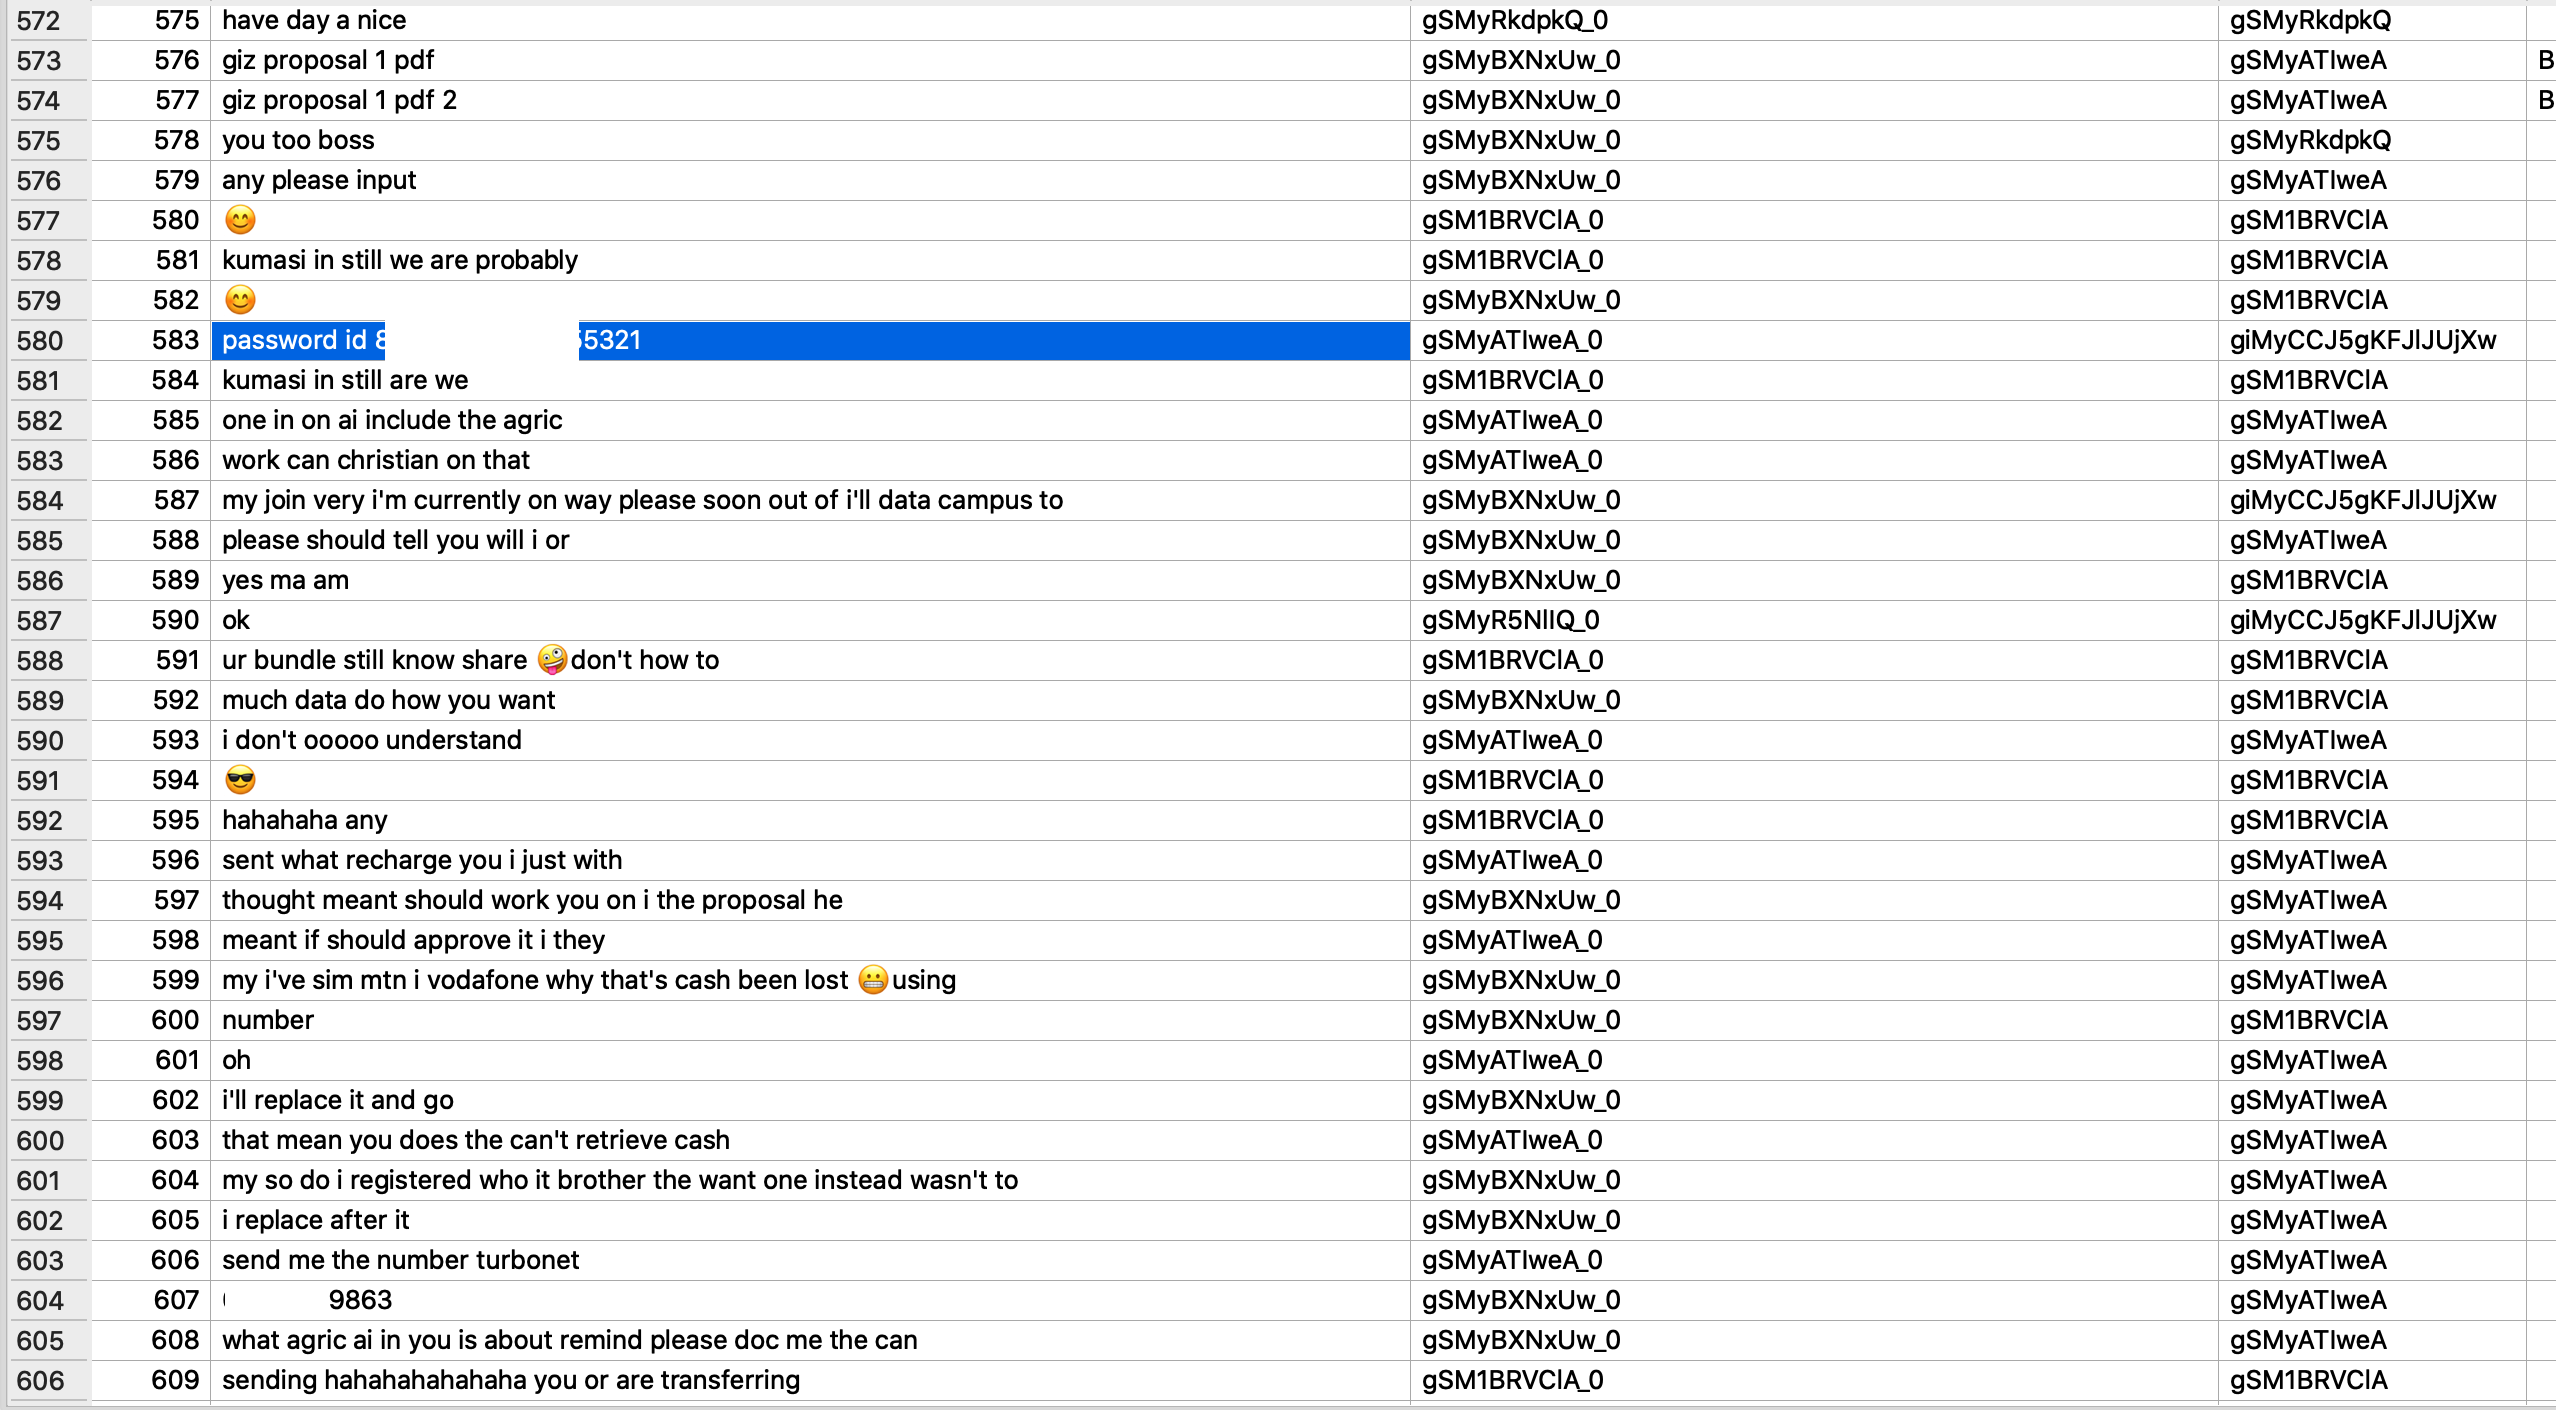Select cell 'gSM1BRVClA_0' in row 609

click(x=1814, y=1380)
